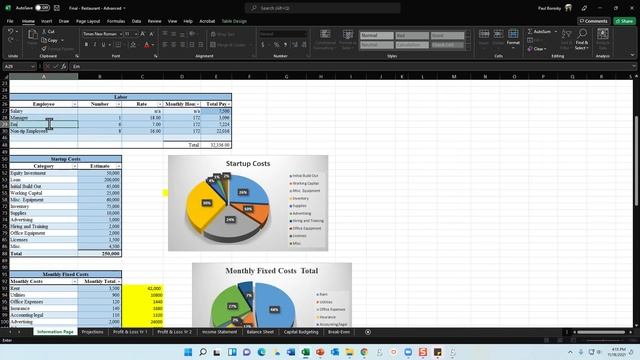Click the Fill Color paint bucket
This screenshot has height=360, width=640.
(x=133, y=44)
